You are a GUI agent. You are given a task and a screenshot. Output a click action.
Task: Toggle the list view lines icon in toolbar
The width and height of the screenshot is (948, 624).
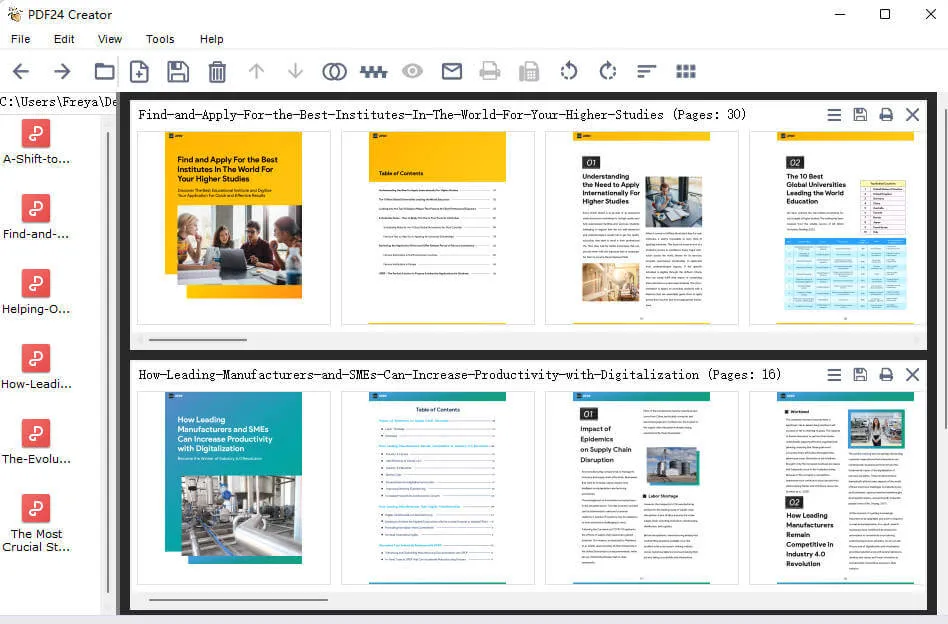[x=647, y=71]
